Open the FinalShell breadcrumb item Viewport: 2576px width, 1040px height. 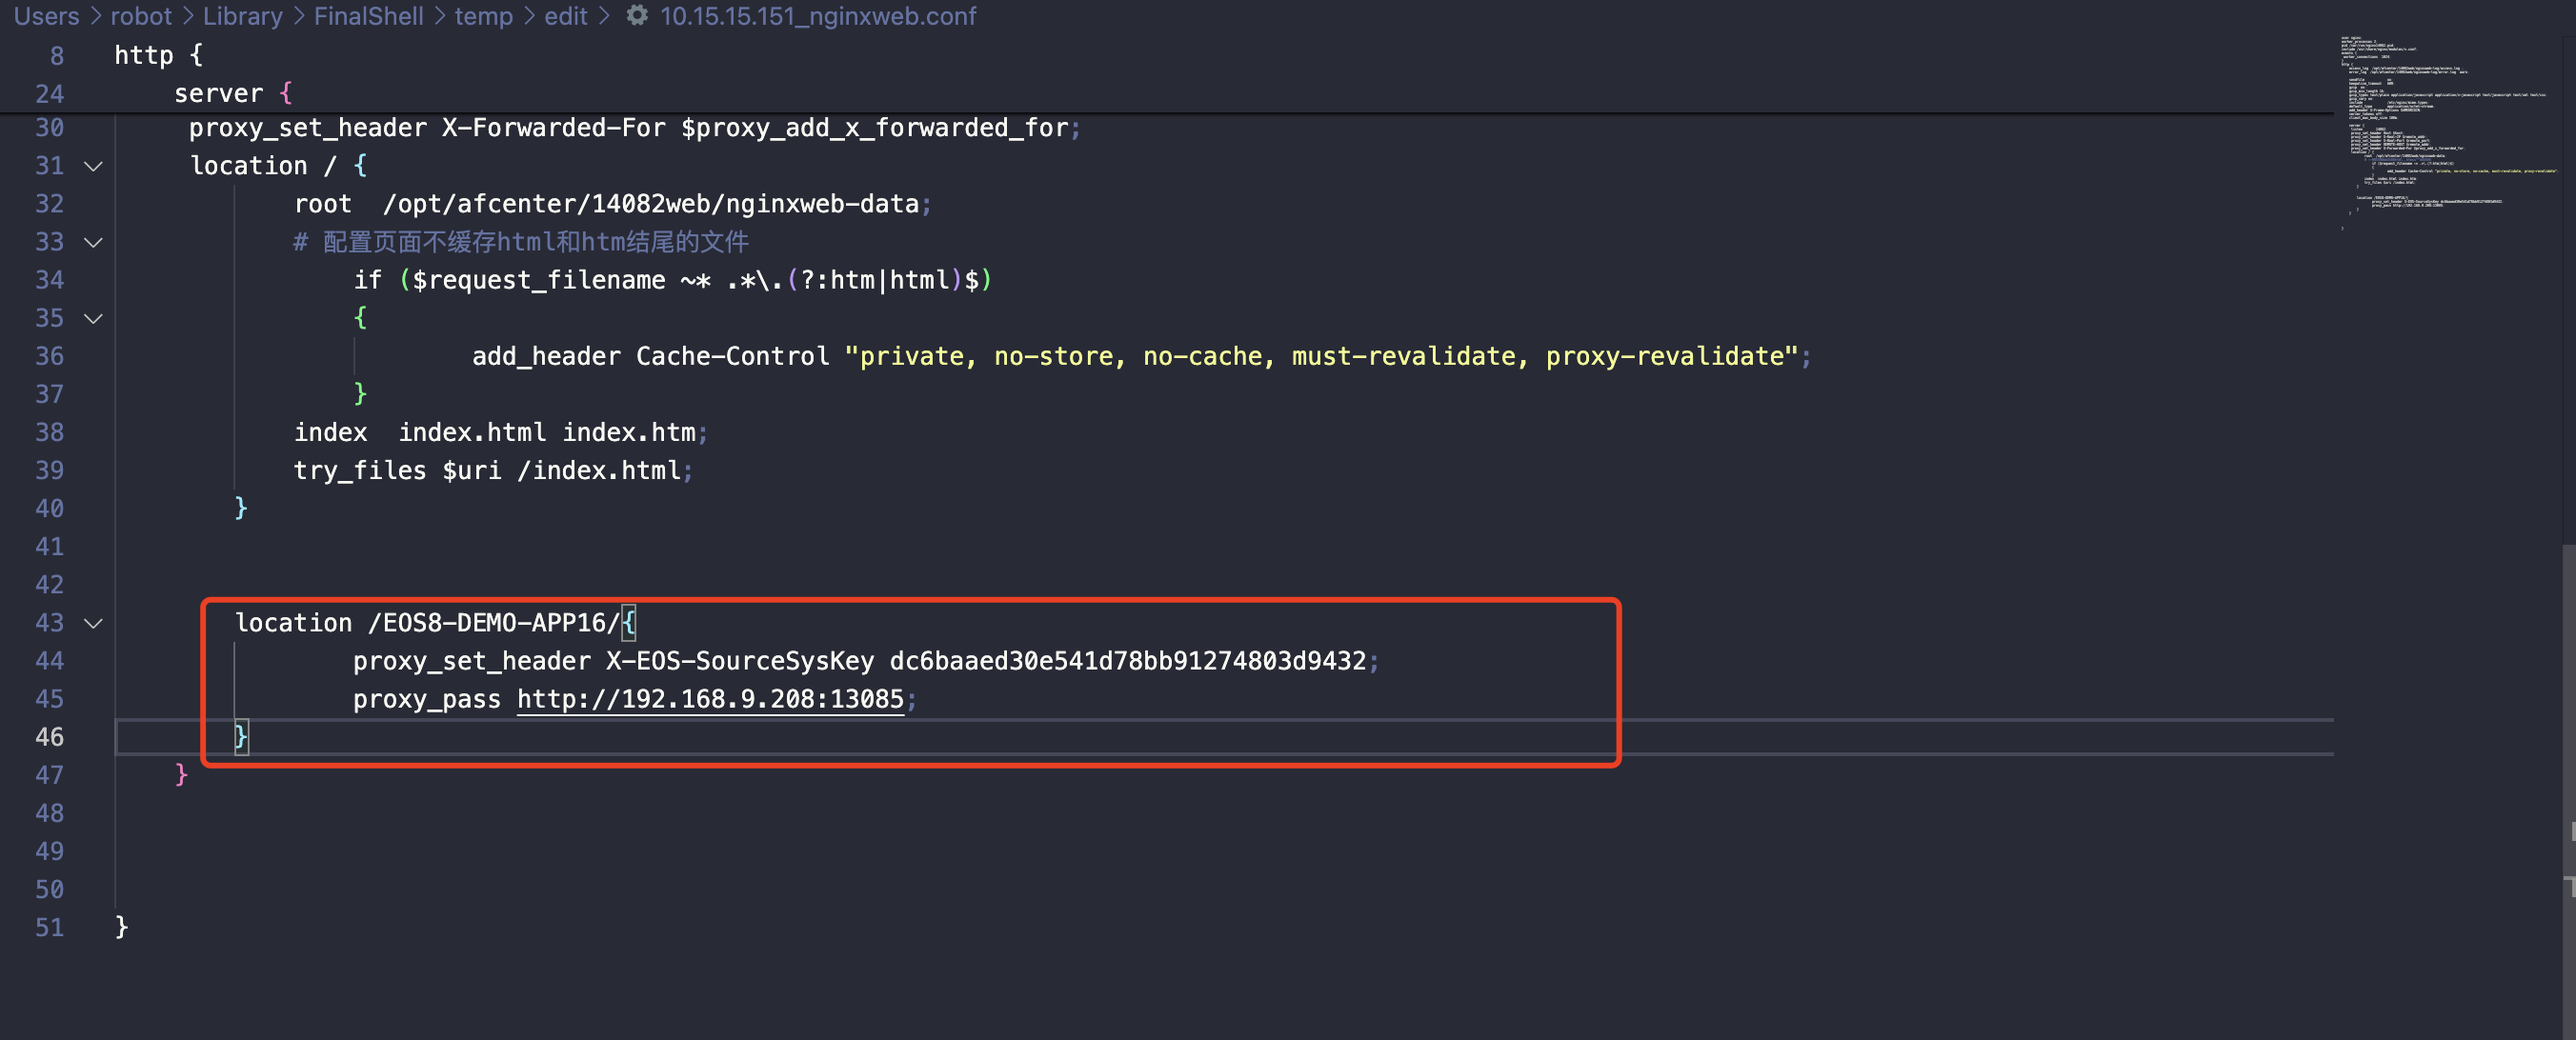(x=369, y=16)
